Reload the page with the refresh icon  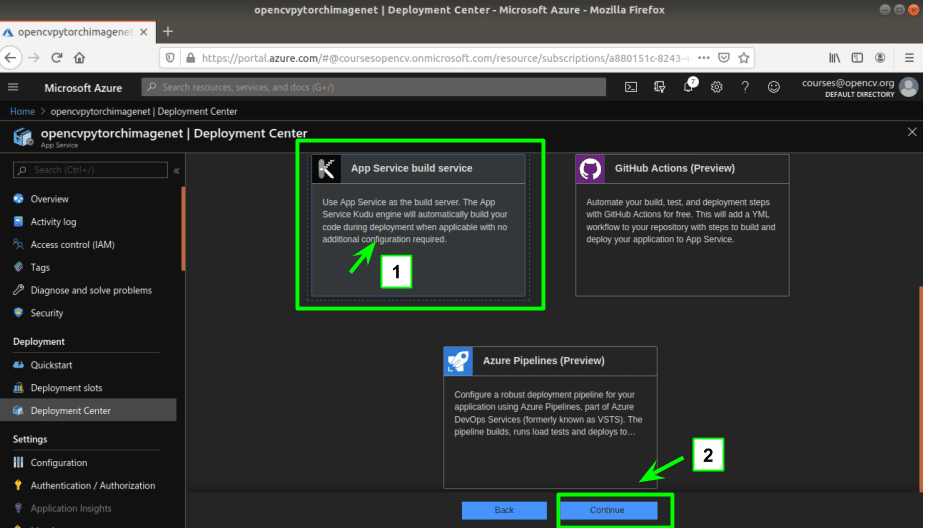point(57,57)
